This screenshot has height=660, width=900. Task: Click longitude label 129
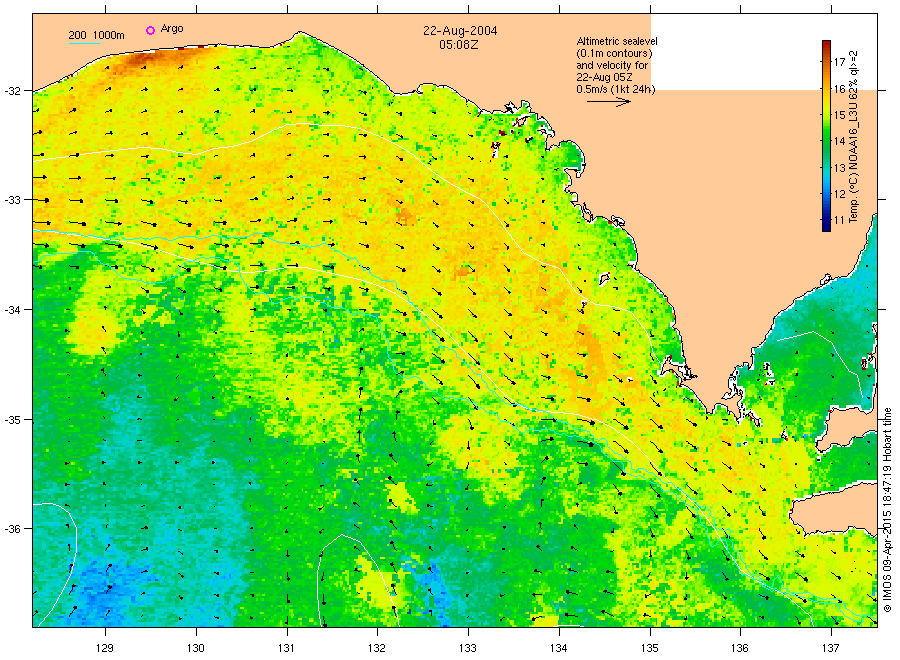[105, 648]
